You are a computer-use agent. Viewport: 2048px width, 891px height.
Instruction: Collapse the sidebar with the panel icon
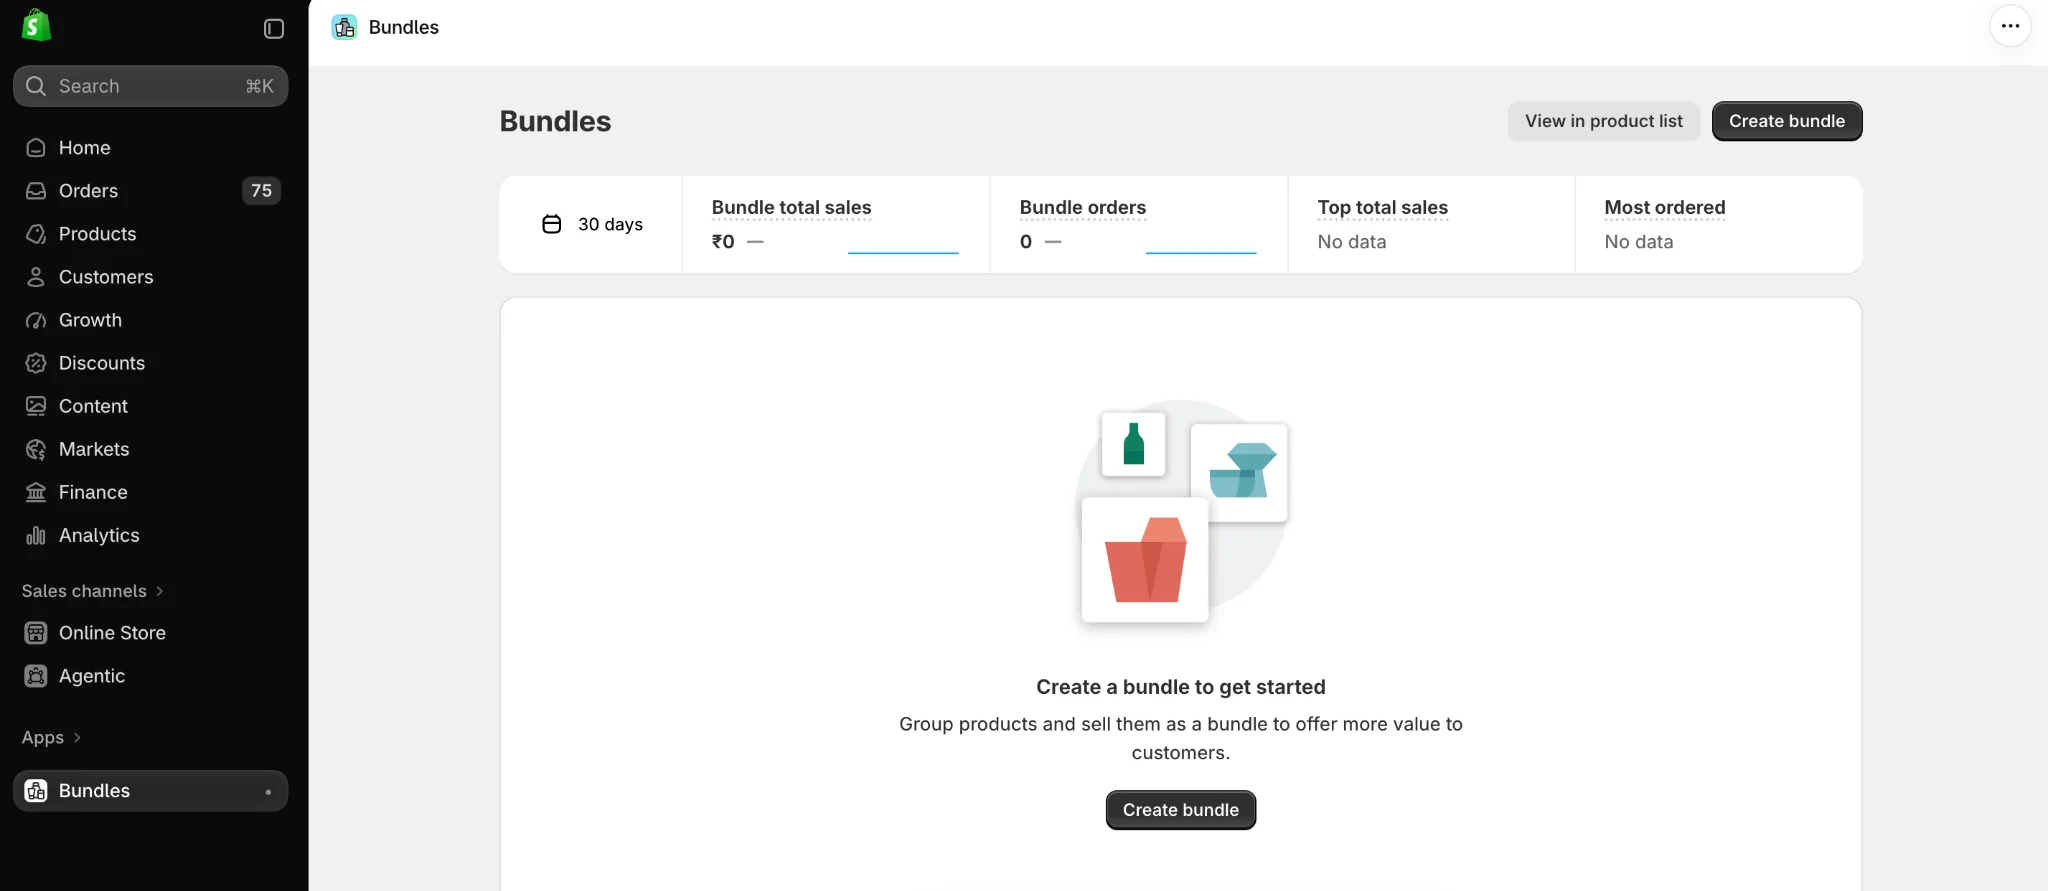click(274, 29)
